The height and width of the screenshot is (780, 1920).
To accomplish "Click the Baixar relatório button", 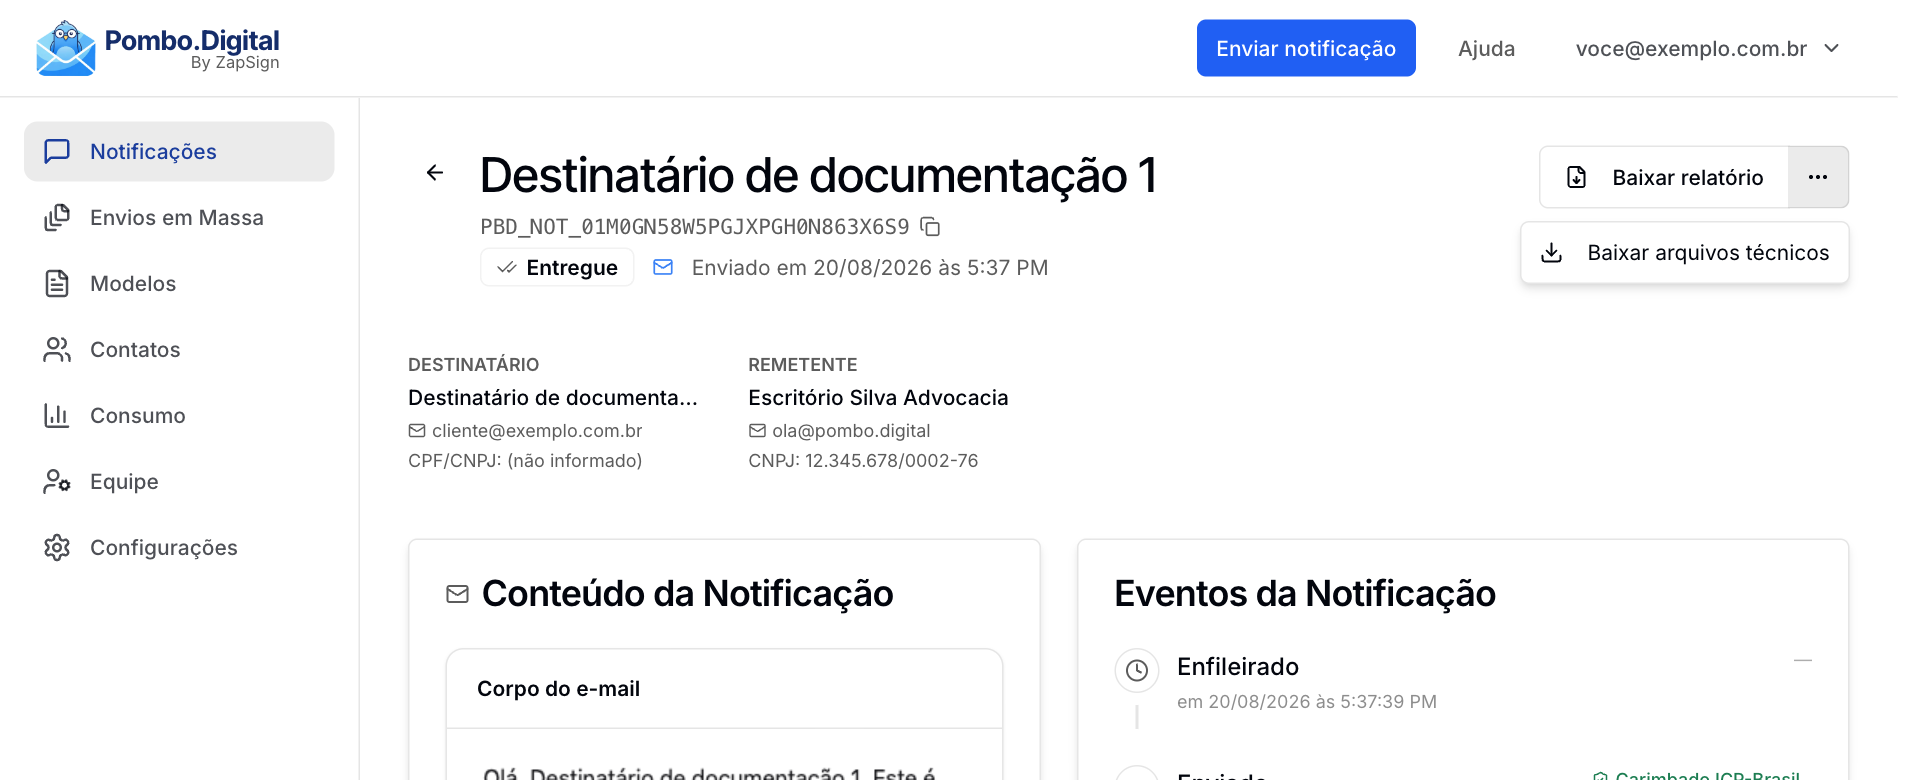I will [1664, 177].
